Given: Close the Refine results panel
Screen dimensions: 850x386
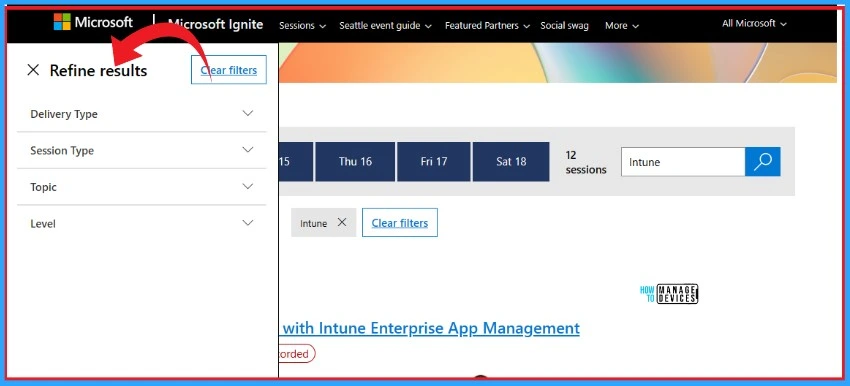Looking at the screenshot, I should (x=33, y=70).
